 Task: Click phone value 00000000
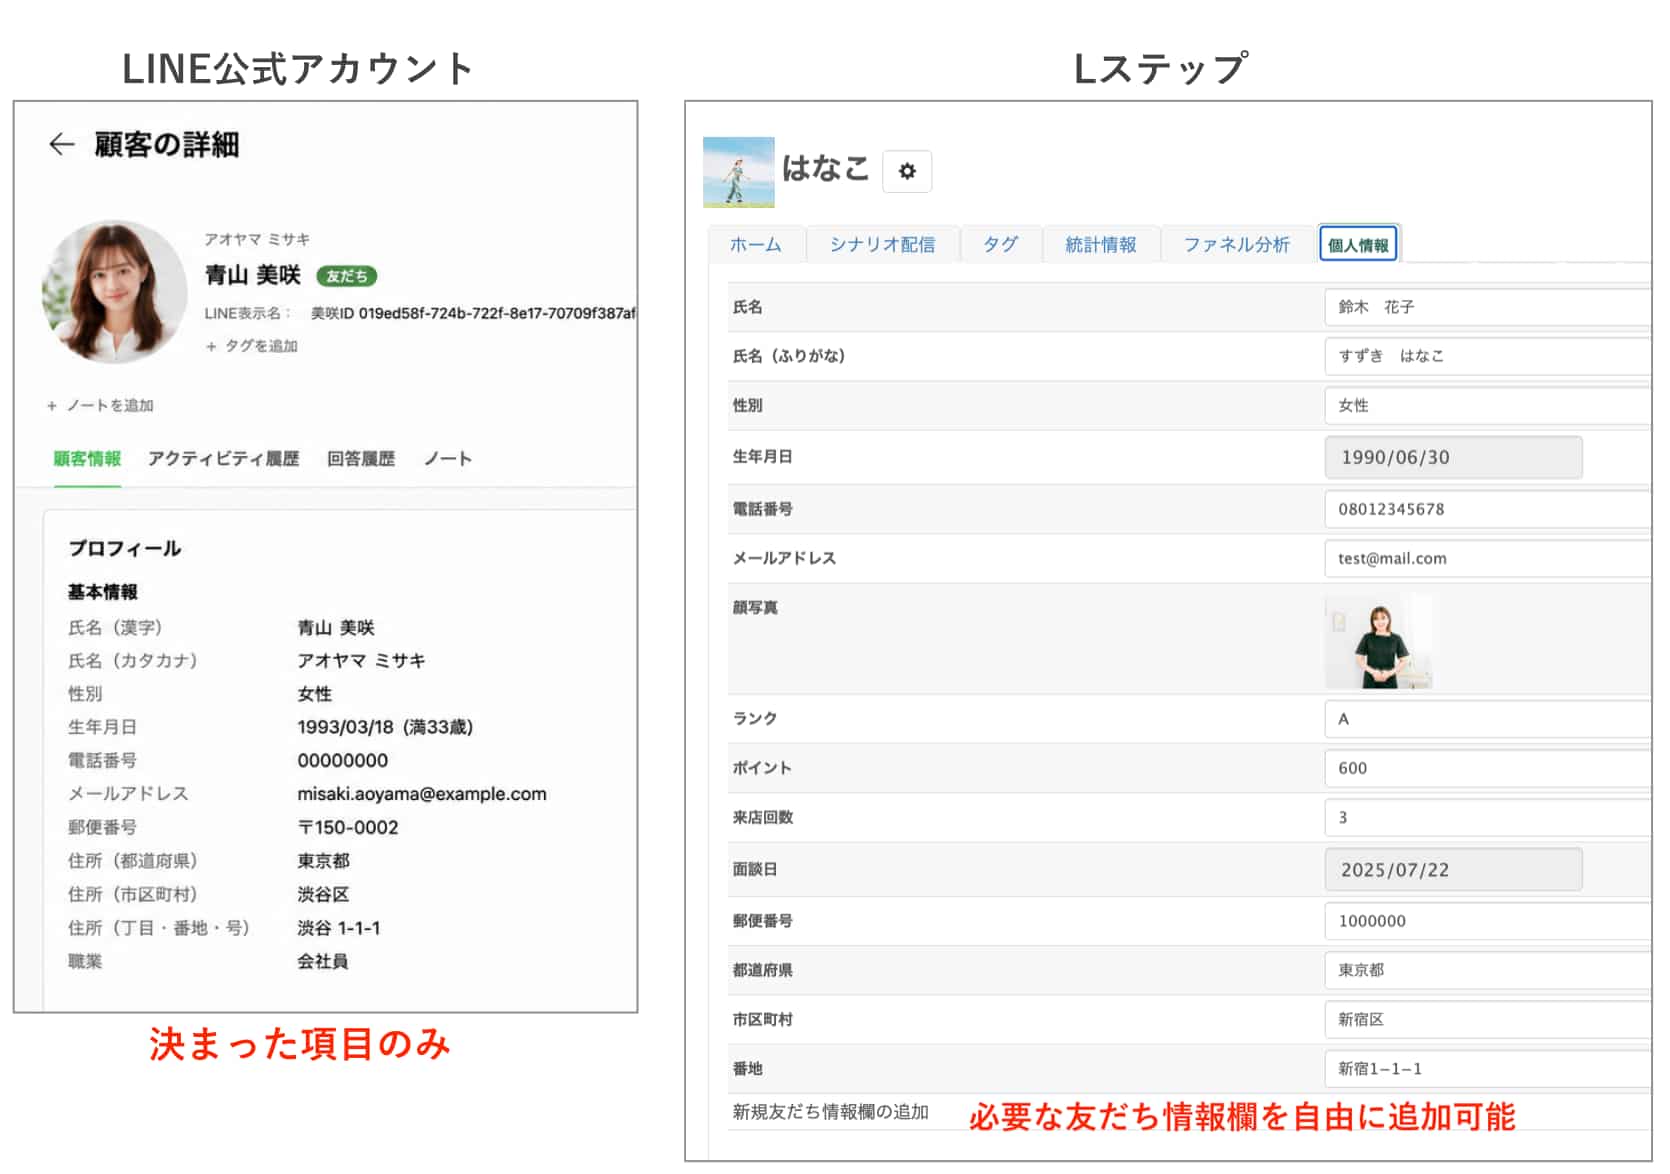[343, 760]
